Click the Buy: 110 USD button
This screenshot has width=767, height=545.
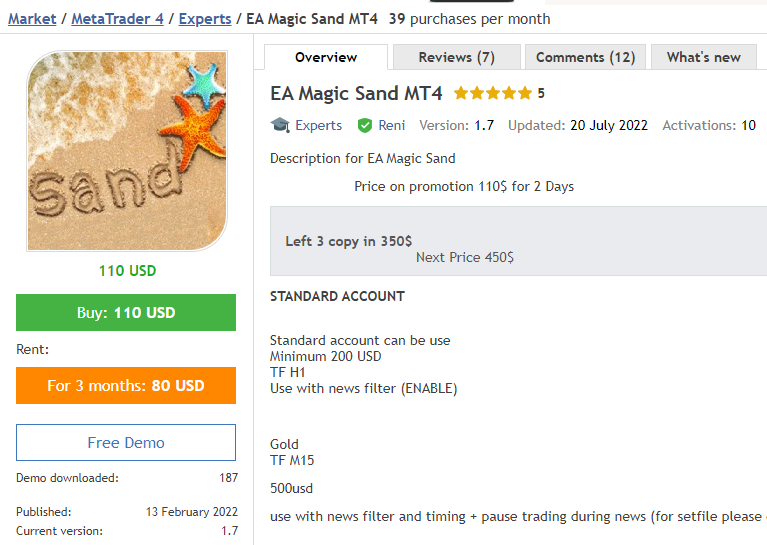point(126,313)
